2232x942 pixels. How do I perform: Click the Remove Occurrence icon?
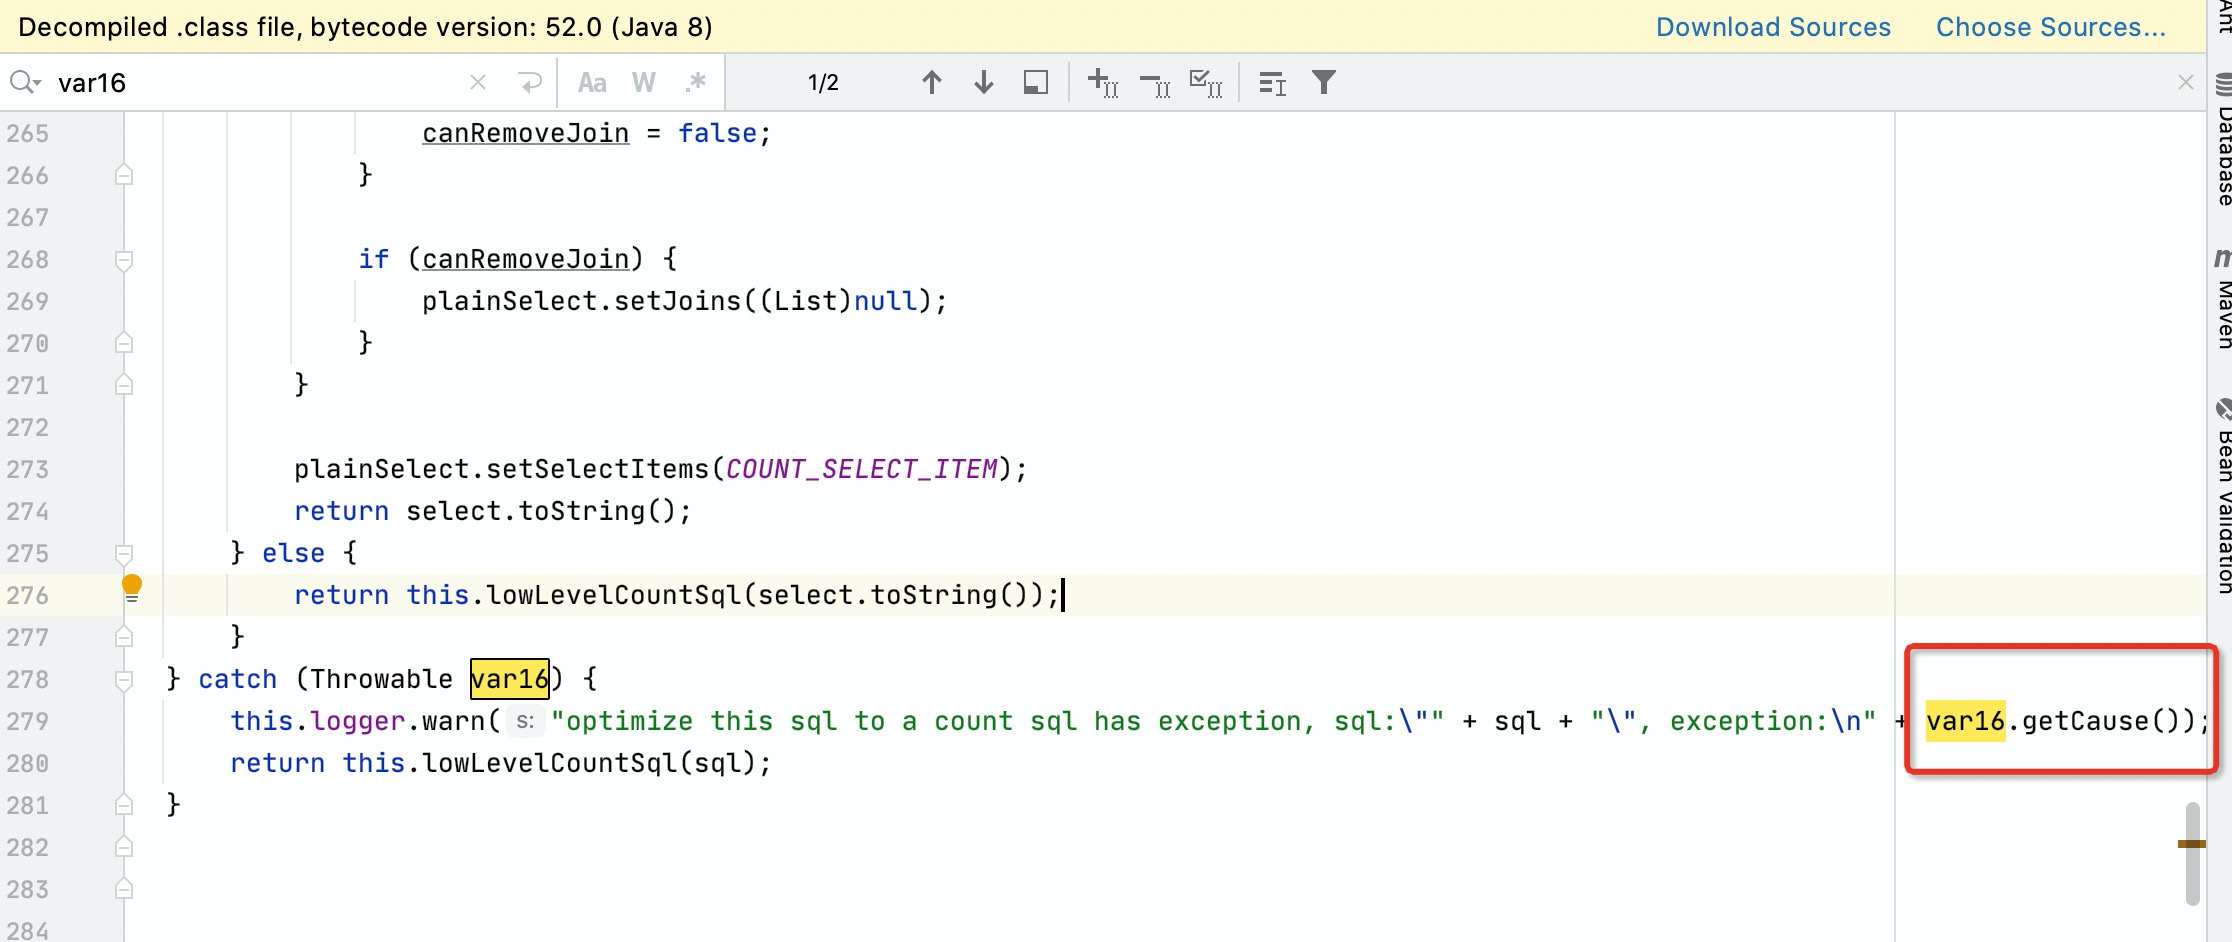coord(1155,82)
